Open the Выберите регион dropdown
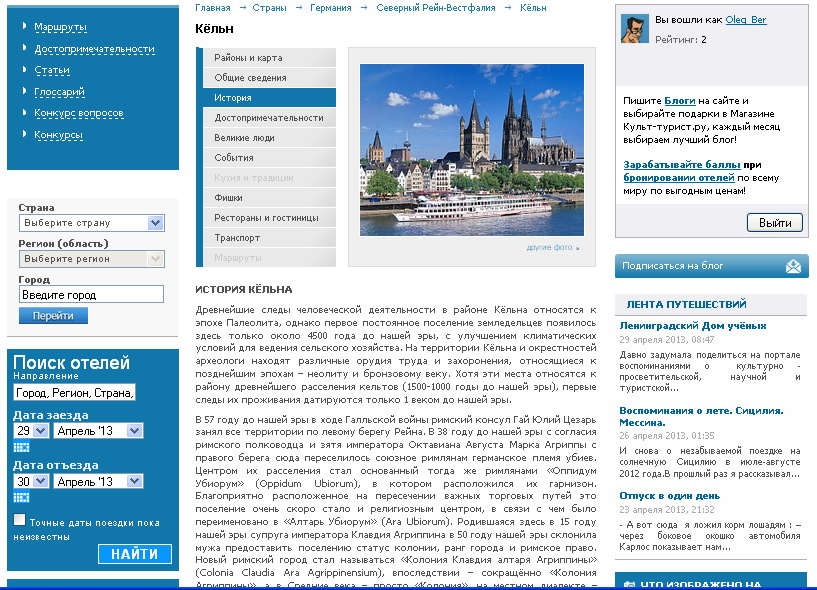Image resolution: width=817 pixels, height=590 pixels. 92,259
